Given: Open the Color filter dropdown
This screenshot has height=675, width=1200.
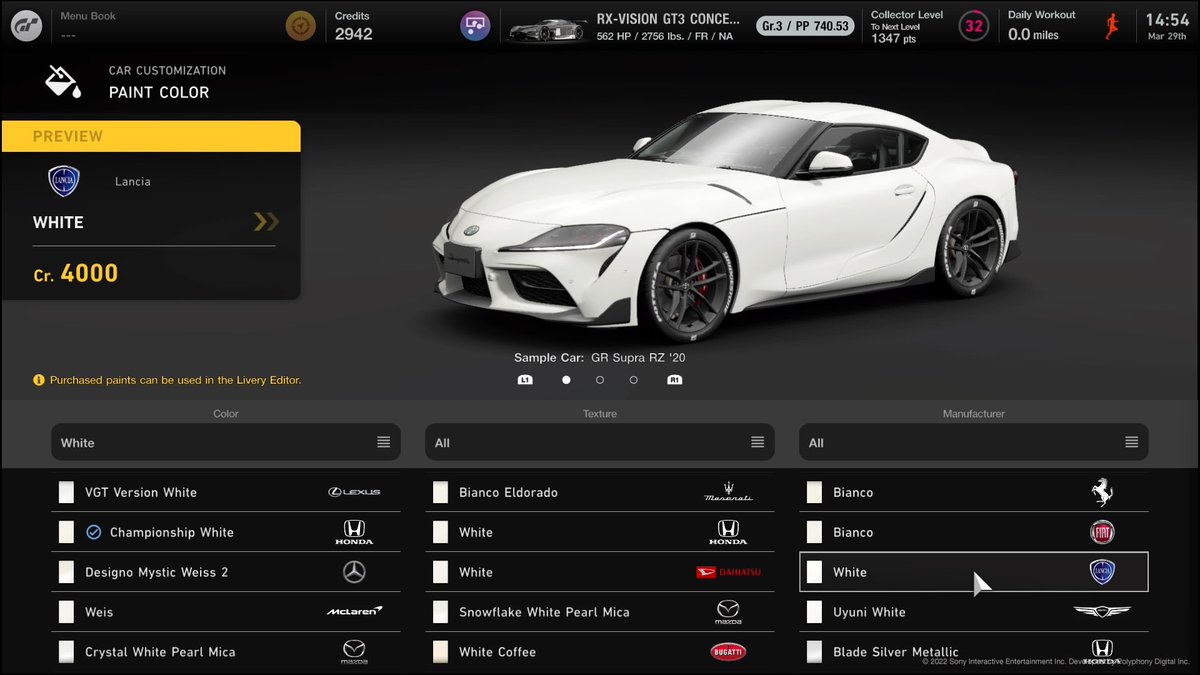Looking at the screenshot, I should pos(226,442).
